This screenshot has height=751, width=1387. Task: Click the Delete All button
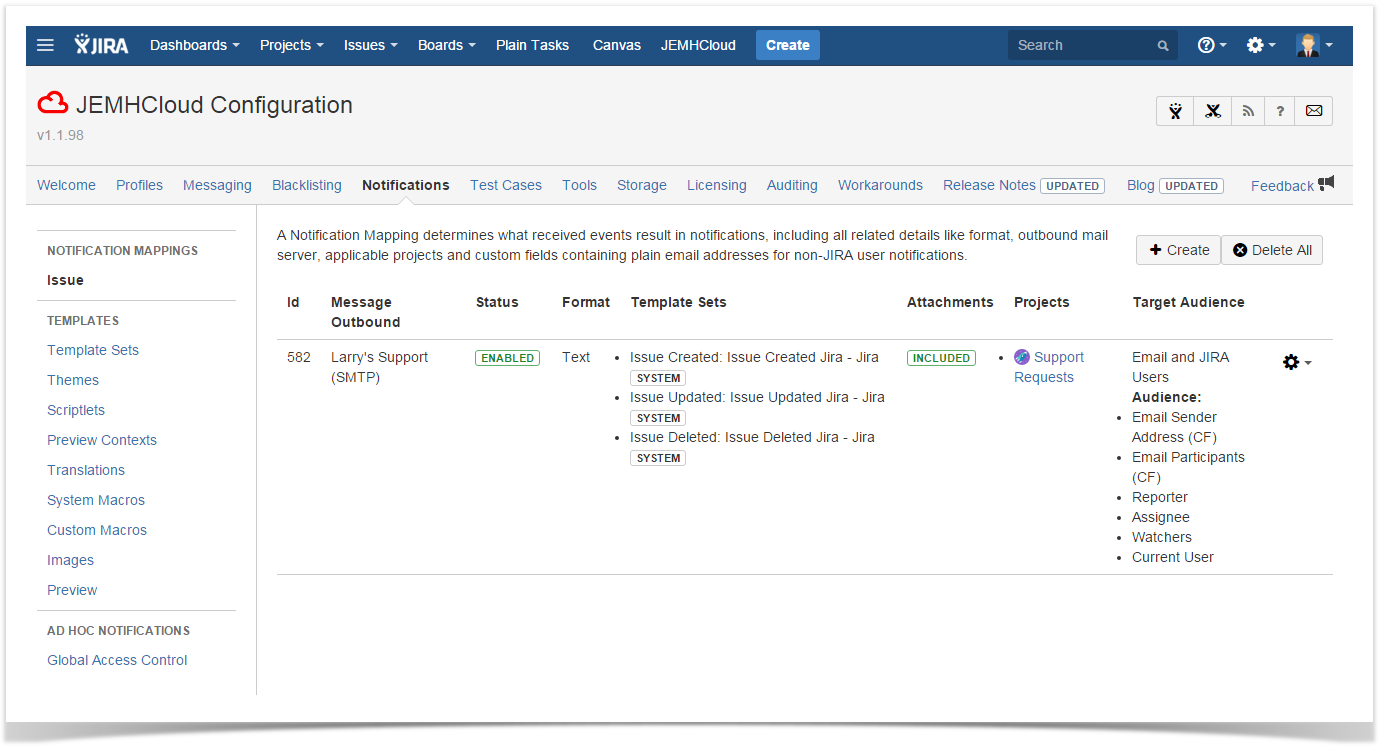[1272, 250]
